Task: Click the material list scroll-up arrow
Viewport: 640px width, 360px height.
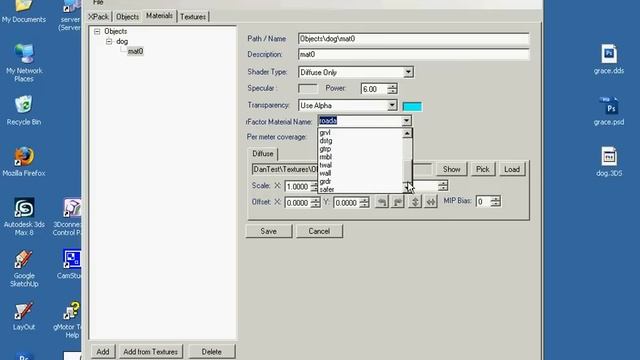Action: tap(407, 133)
